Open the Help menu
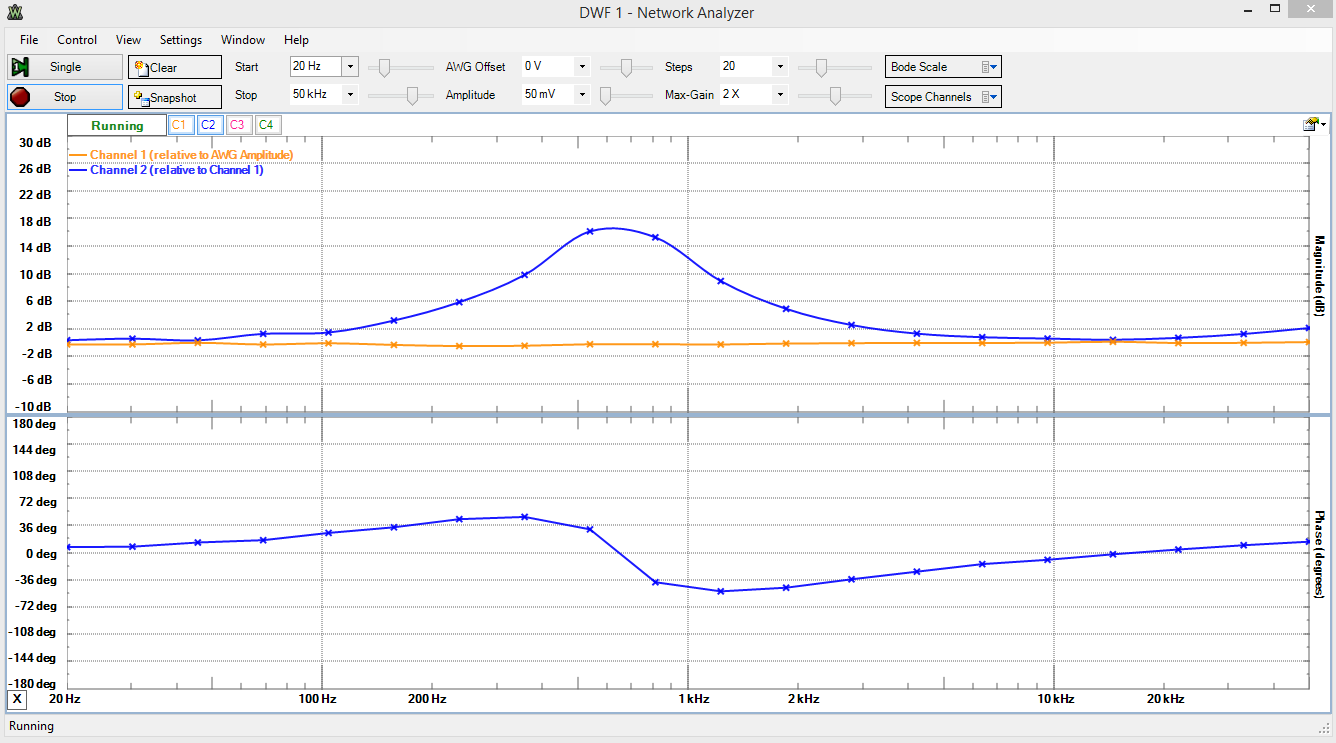1336x743 pixels. click(296, 40)
